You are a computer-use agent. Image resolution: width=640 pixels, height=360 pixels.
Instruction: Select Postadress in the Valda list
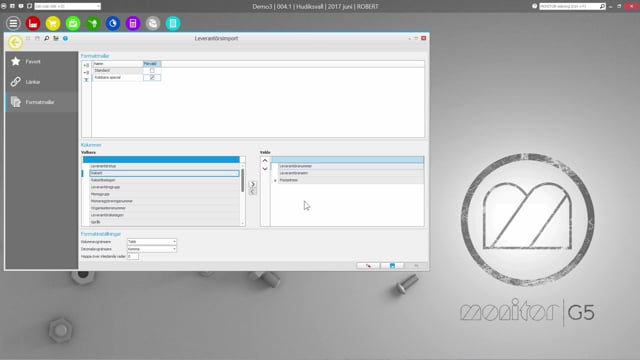[351, 180]
